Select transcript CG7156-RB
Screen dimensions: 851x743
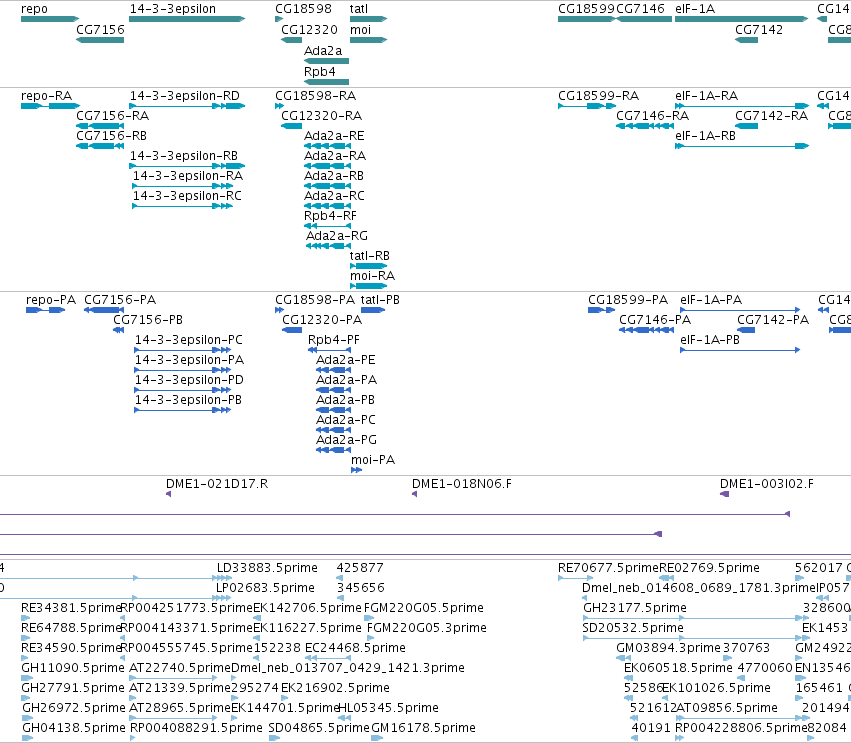coord(111,136)
